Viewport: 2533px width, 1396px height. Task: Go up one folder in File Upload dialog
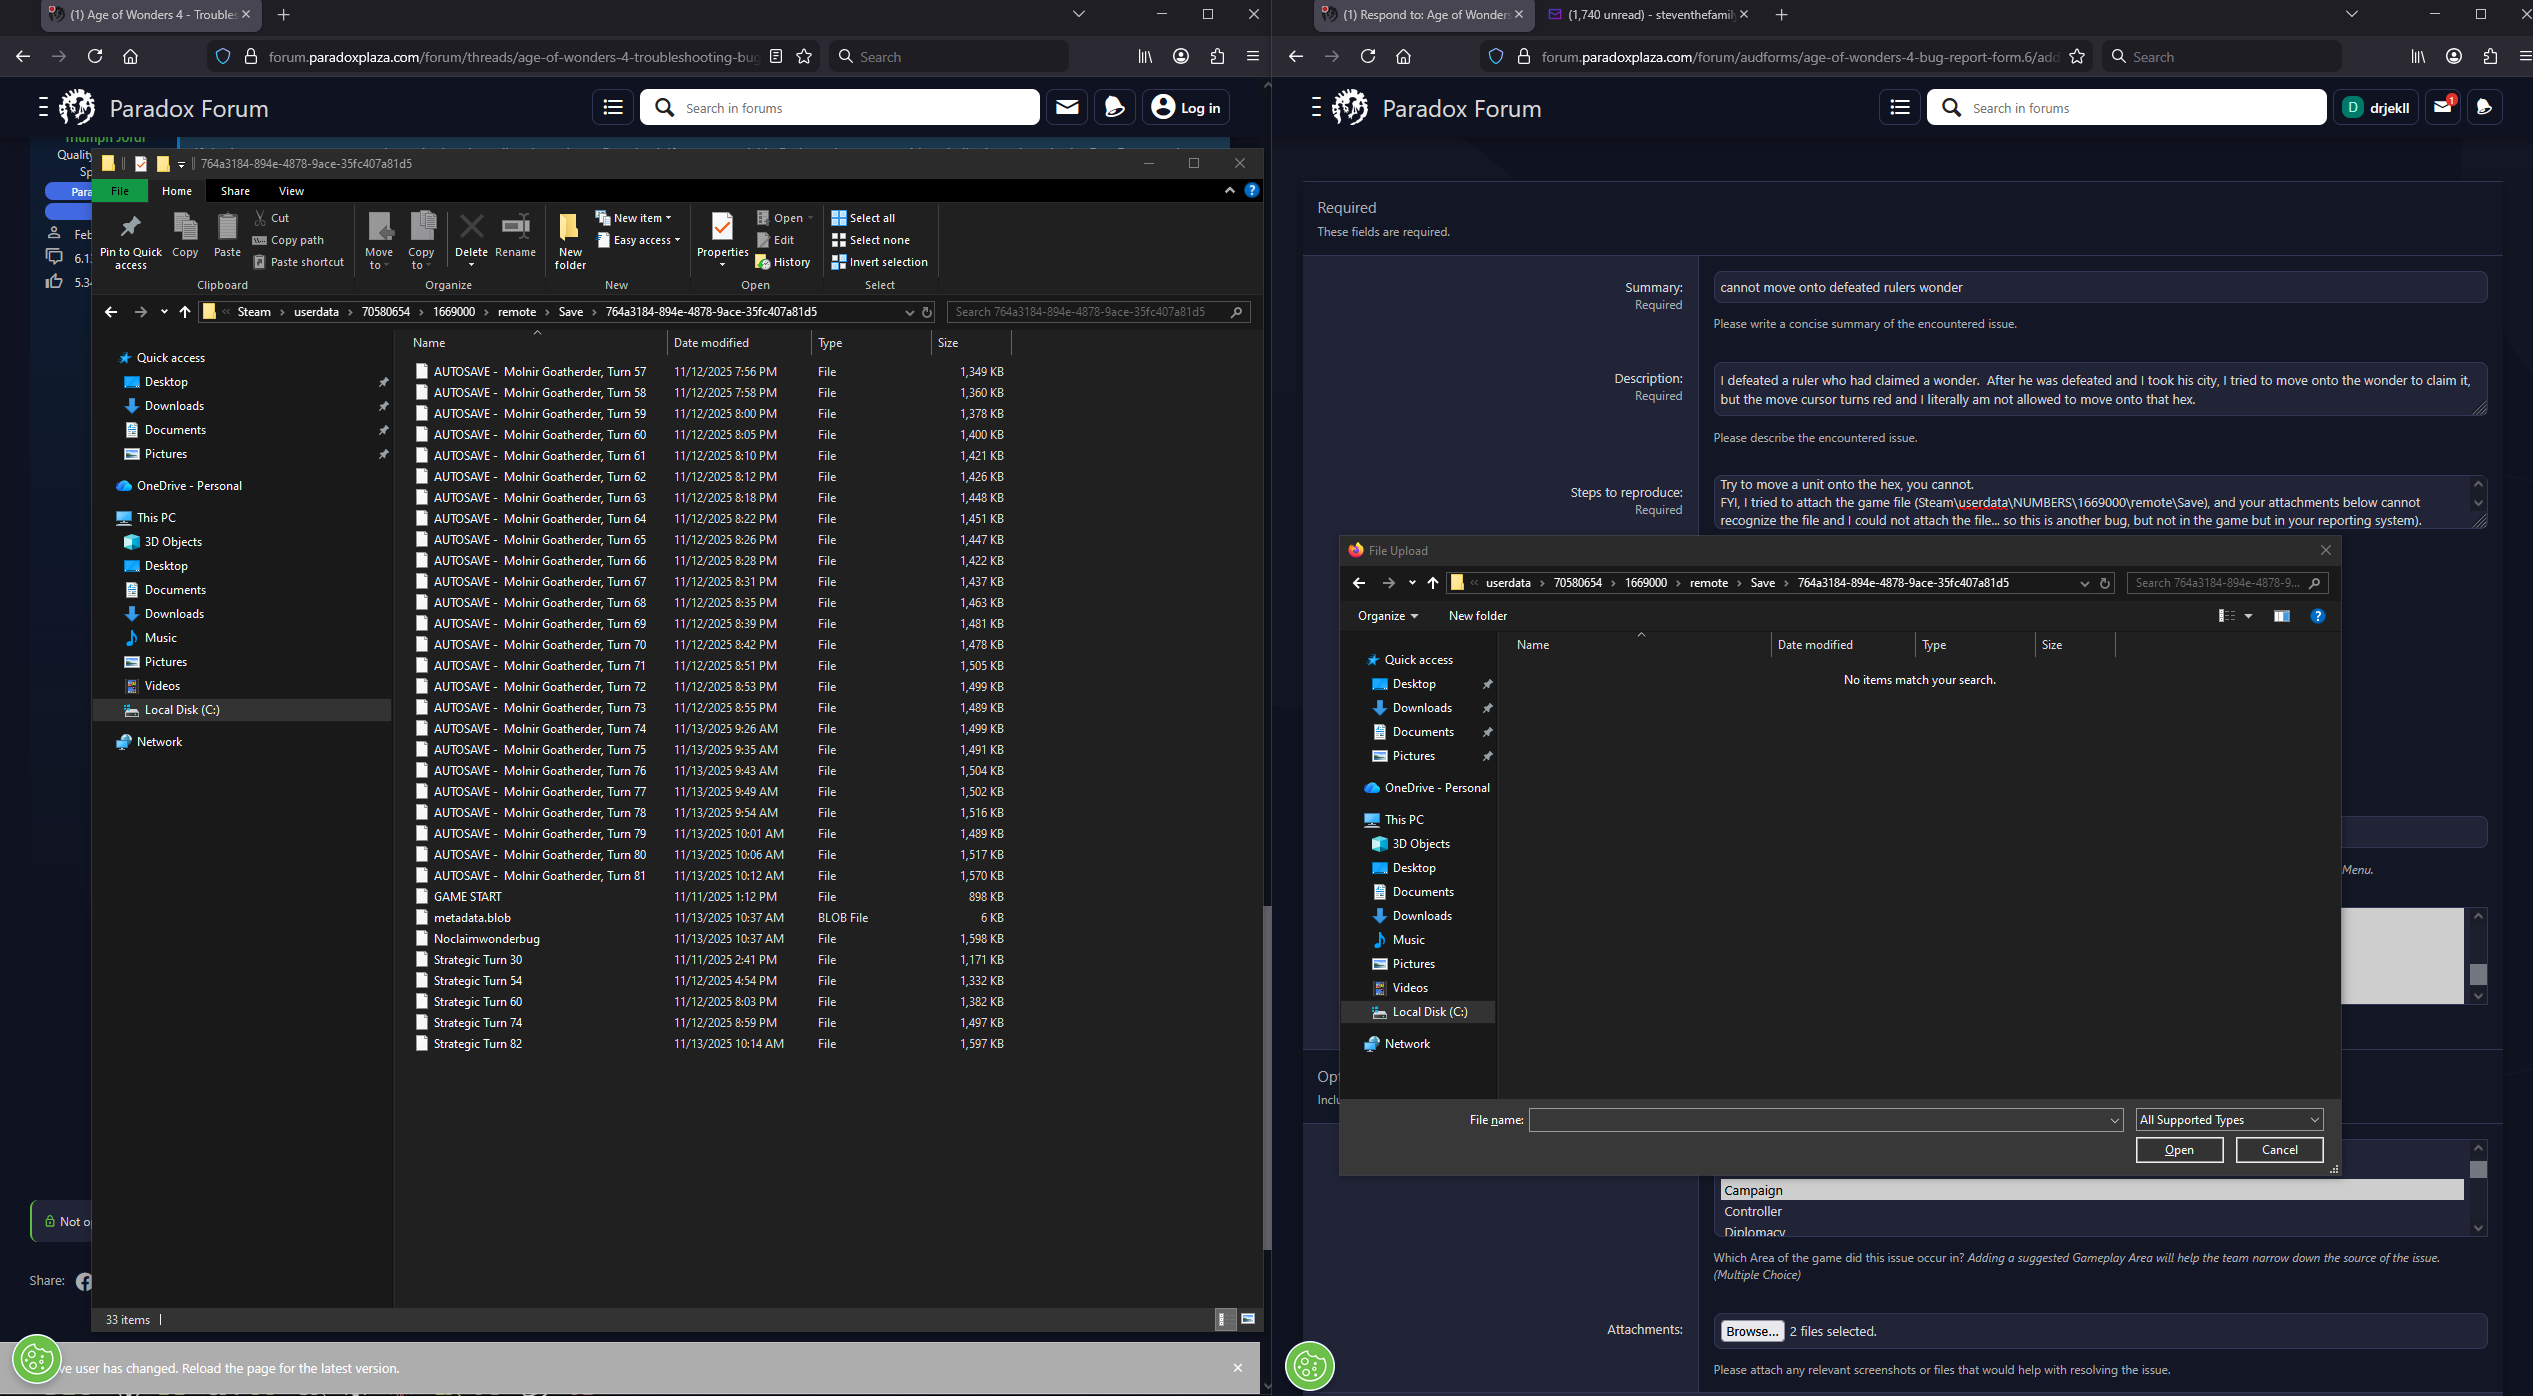click(1432, 583)
